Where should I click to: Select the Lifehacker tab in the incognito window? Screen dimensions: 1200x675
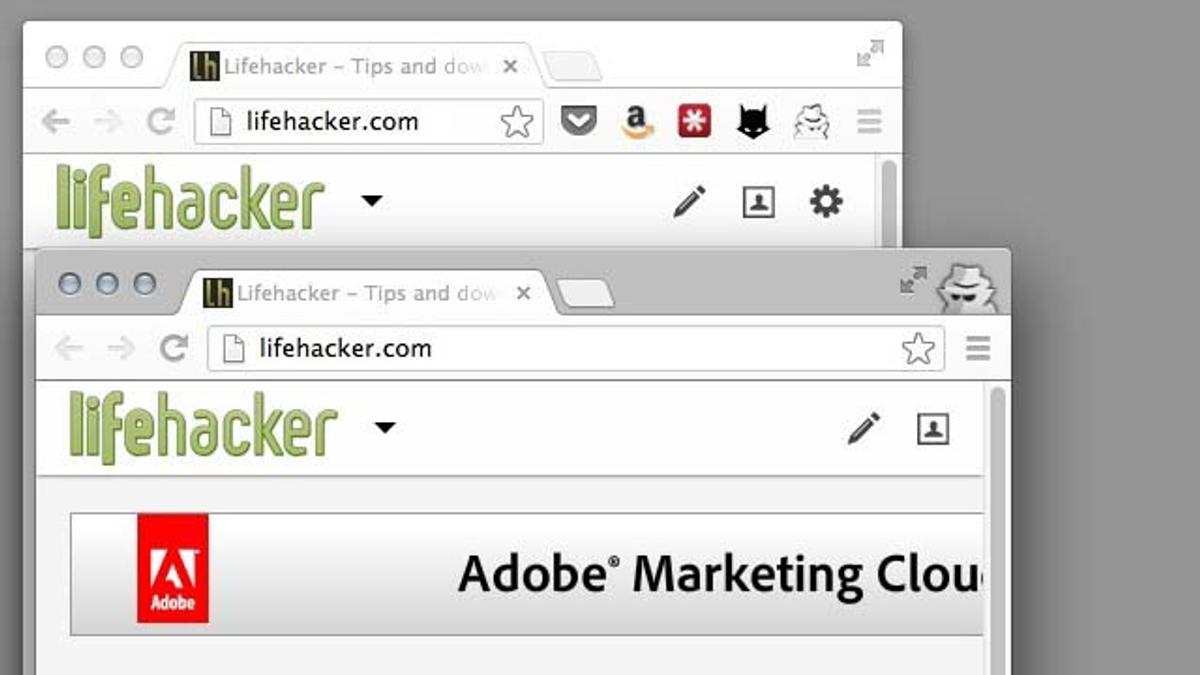367,293
